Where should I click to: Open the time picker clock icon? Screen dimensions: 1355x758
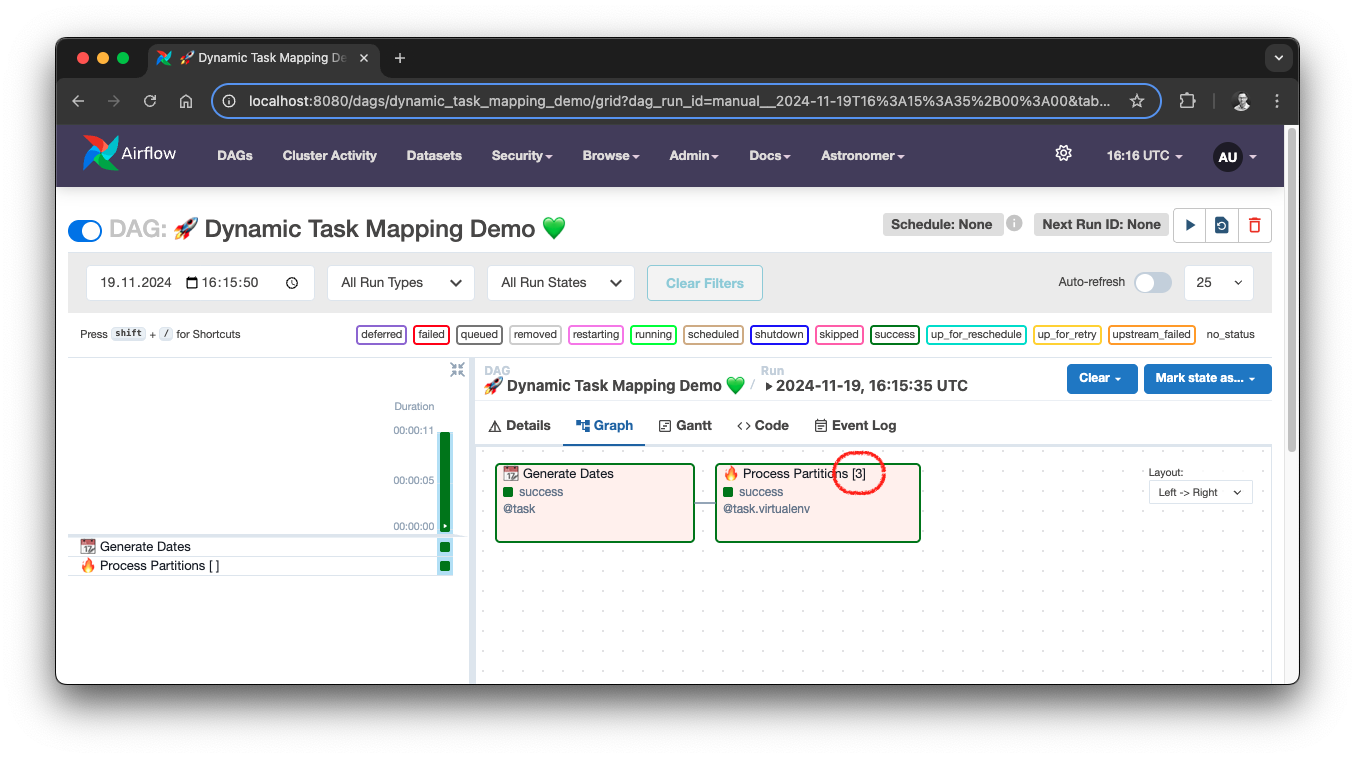tap(291, 282)
